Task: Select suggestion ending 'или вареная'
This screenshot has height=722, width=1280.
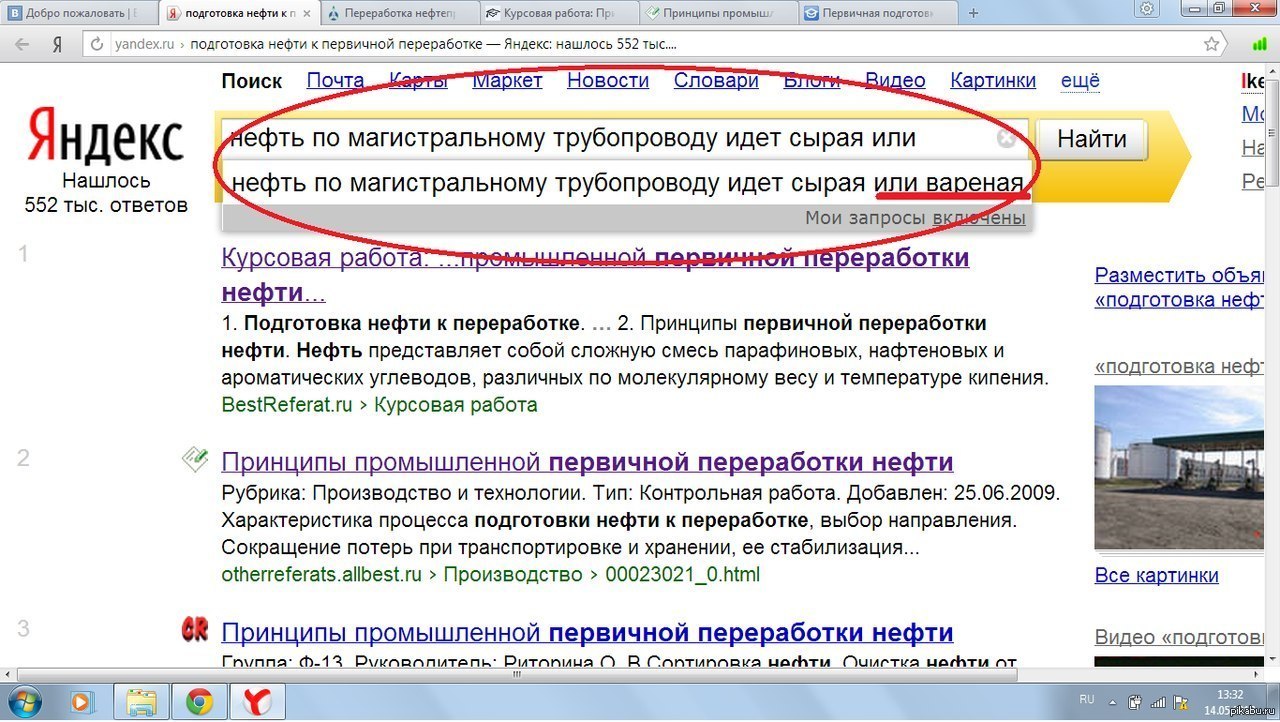Action: [627, 182]
